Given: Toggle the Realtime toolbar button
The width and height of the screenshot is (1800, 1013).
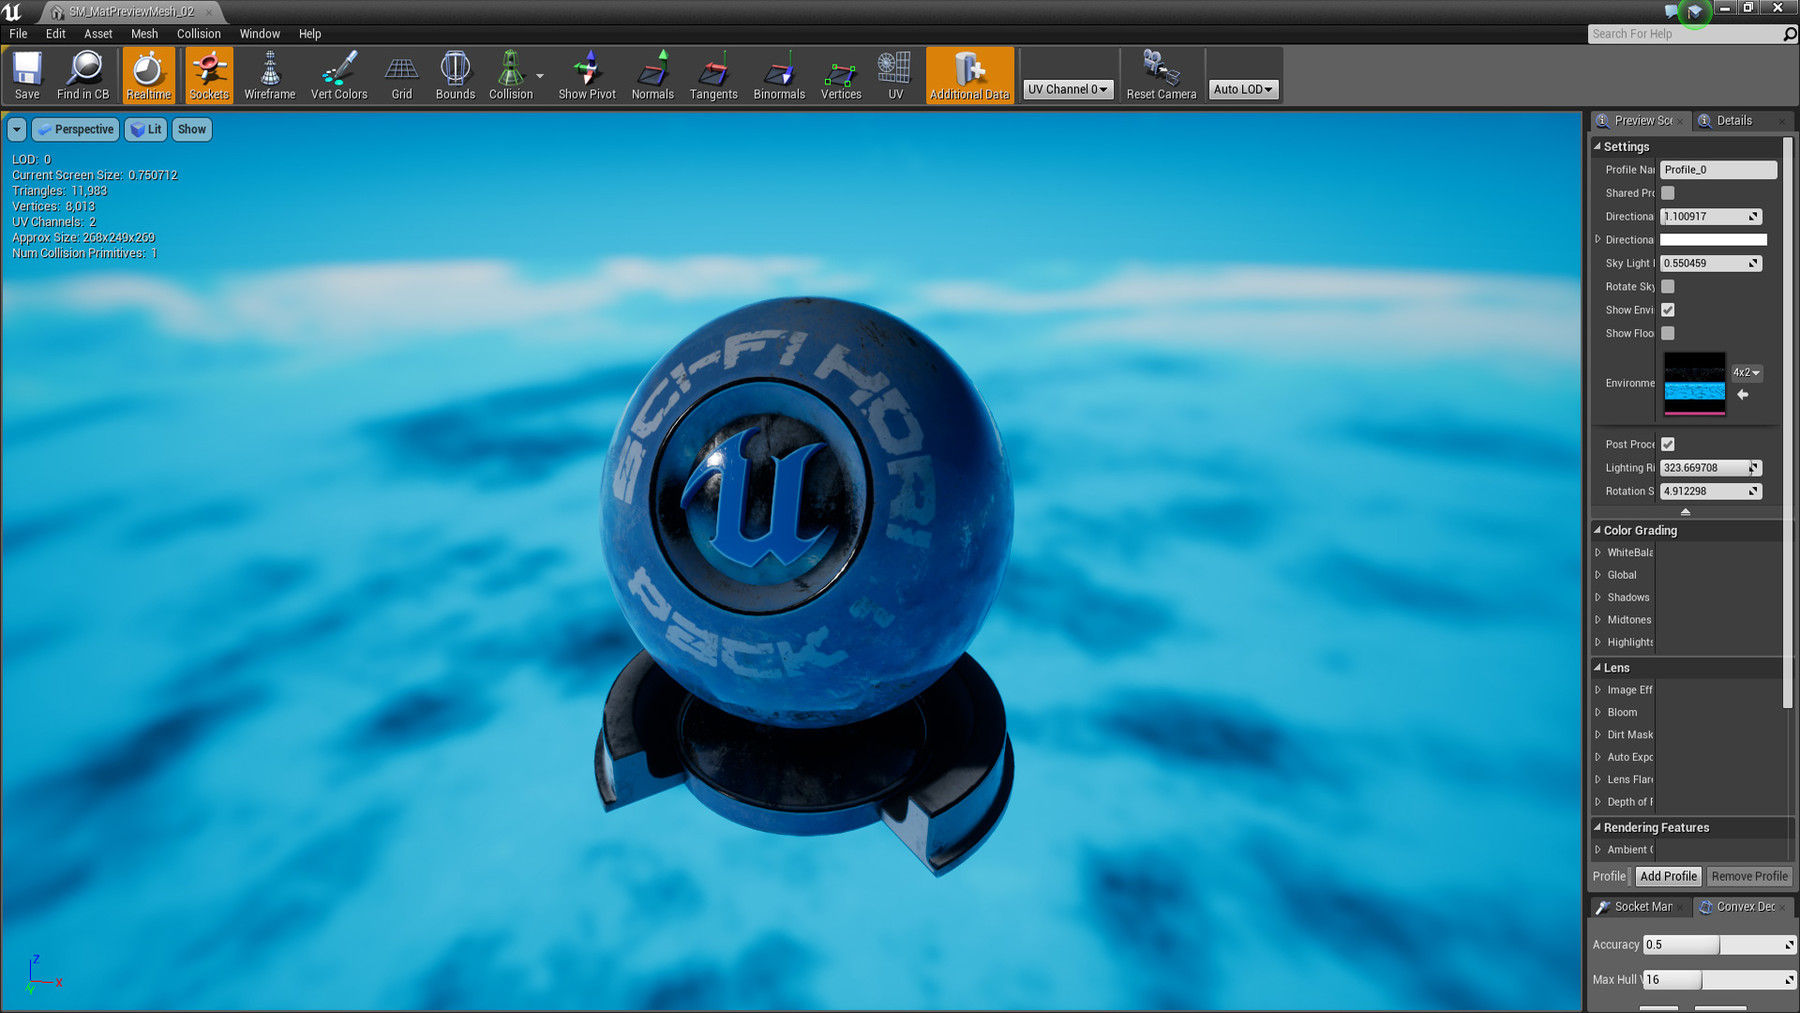Looking at the screenshot, I should tap(148, 75).
